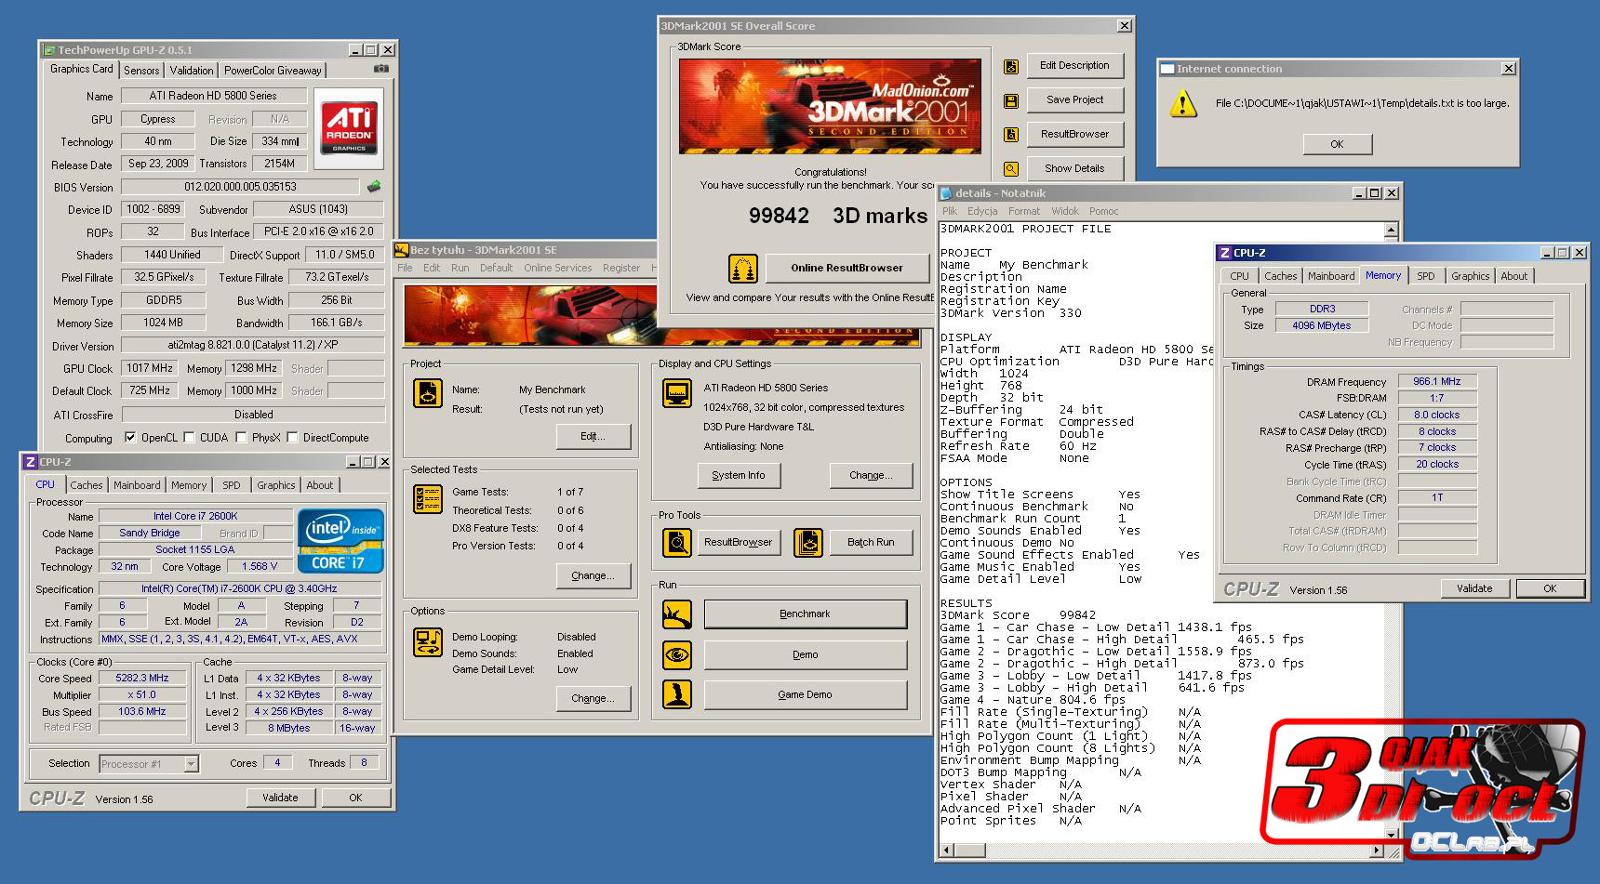
Task: Toggle the PhysX checkbox in GPU-Z
Action: coord(241,437)
